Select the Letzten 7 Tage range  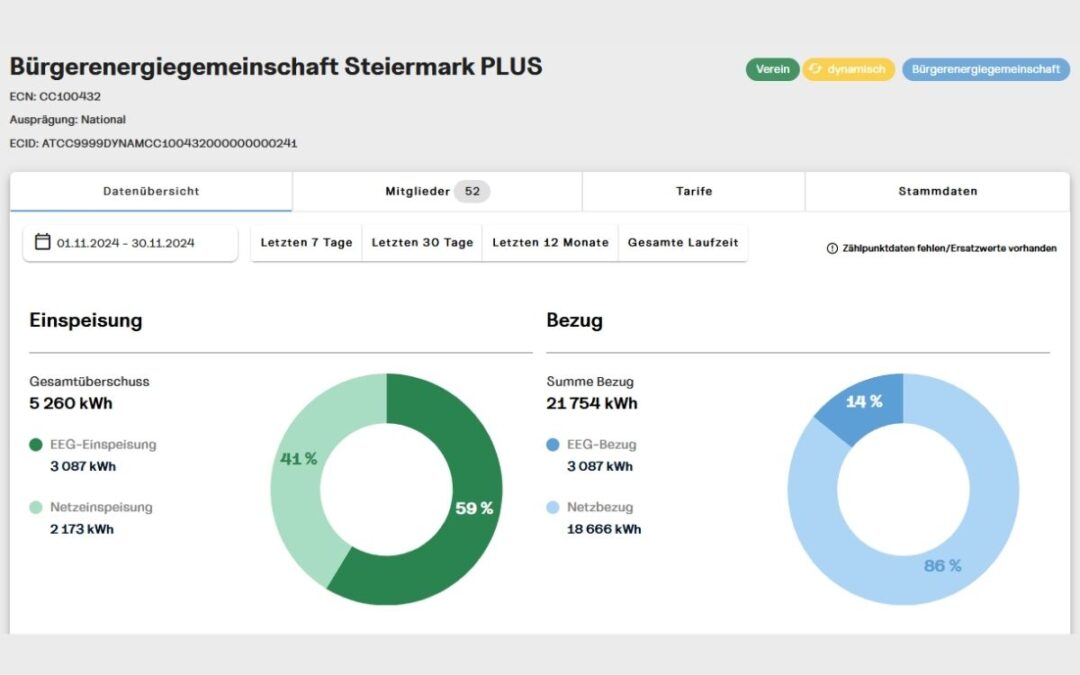[x=306, y=243]
